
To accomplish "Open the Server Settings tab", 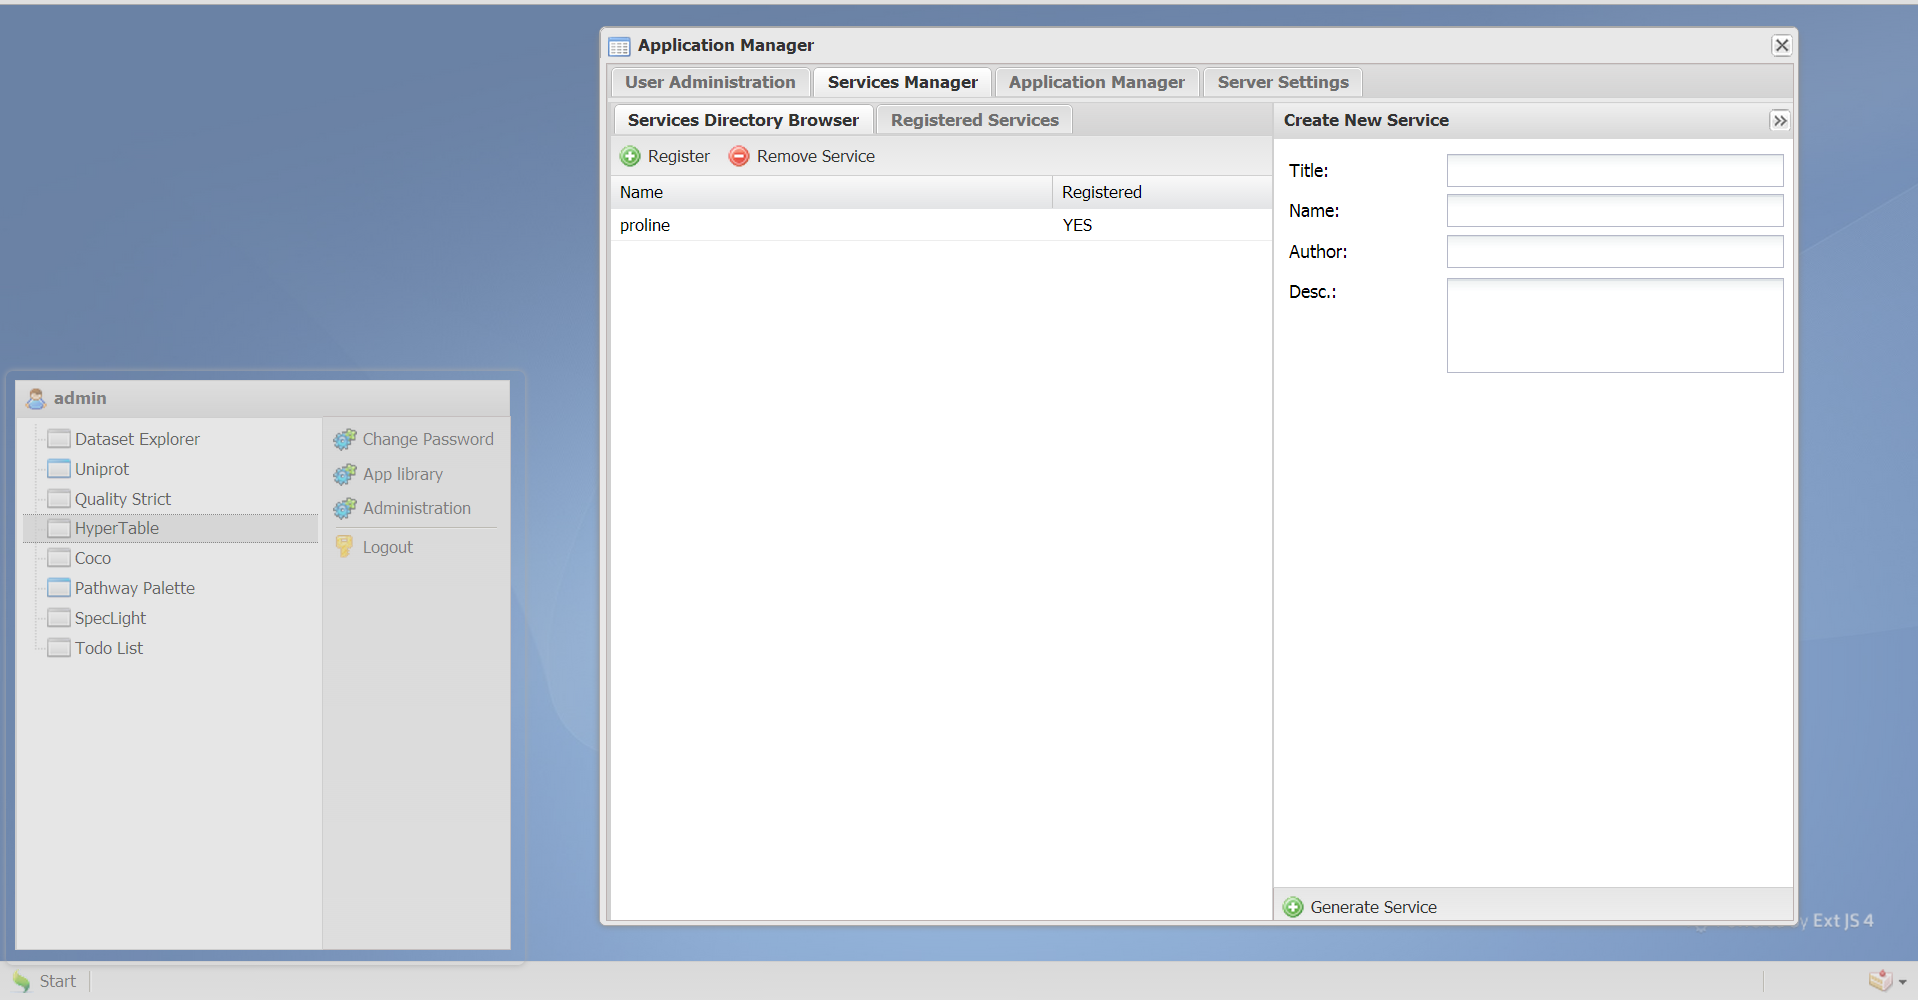I will point(1282,82).
